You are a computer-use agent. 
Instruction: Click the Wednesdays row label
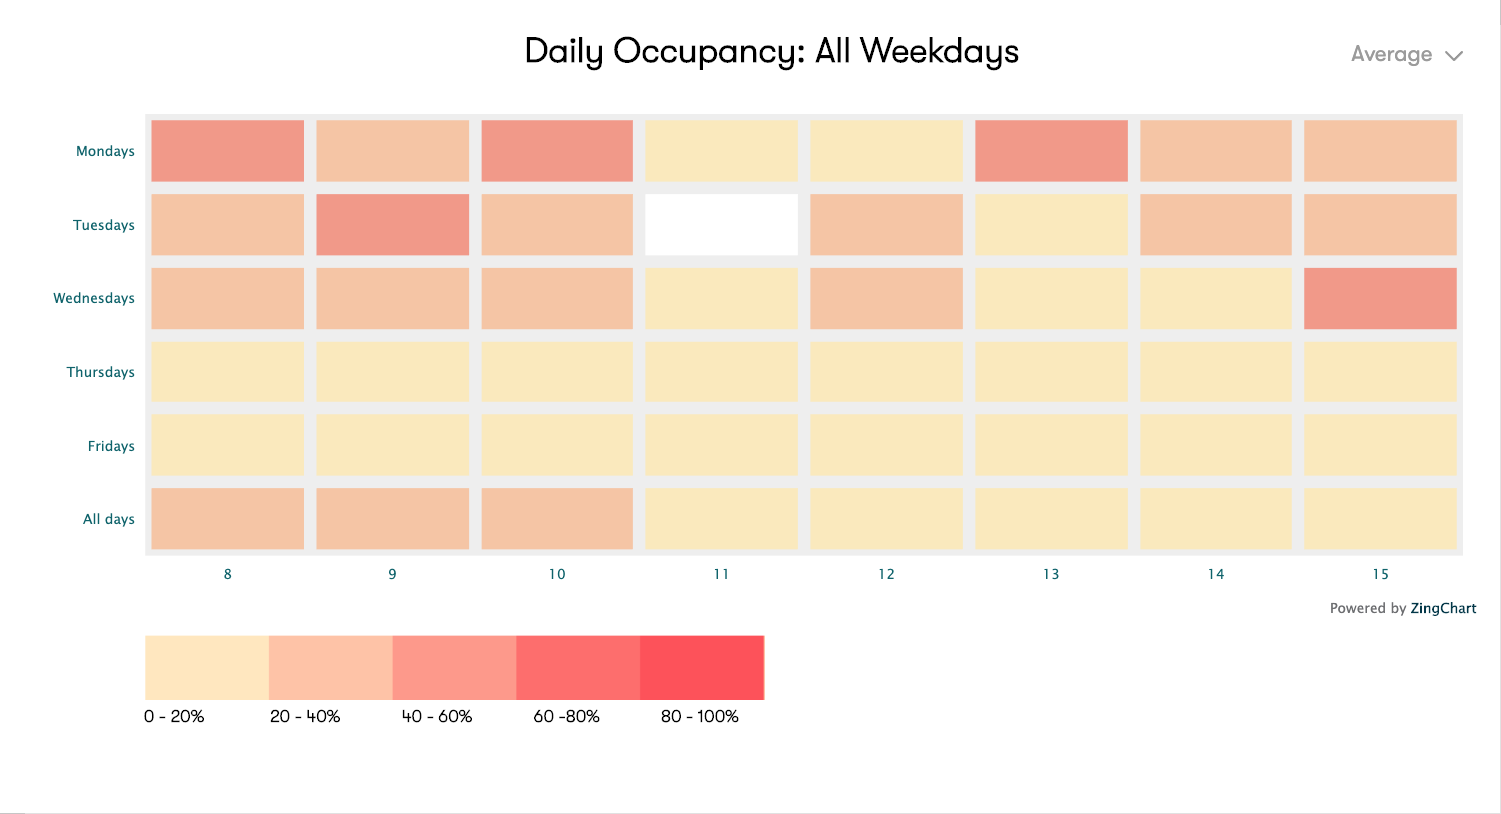(94, 298)
